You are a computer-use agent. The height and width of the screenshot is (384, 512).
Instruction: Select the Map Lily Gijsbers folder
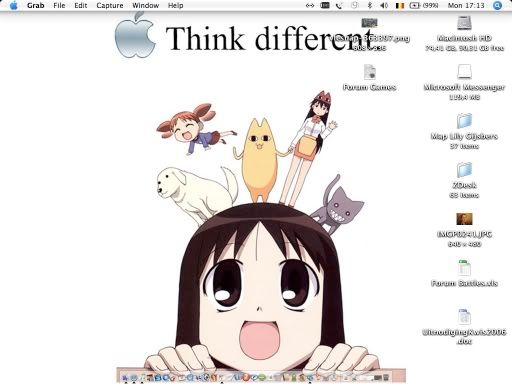point(464,121)
